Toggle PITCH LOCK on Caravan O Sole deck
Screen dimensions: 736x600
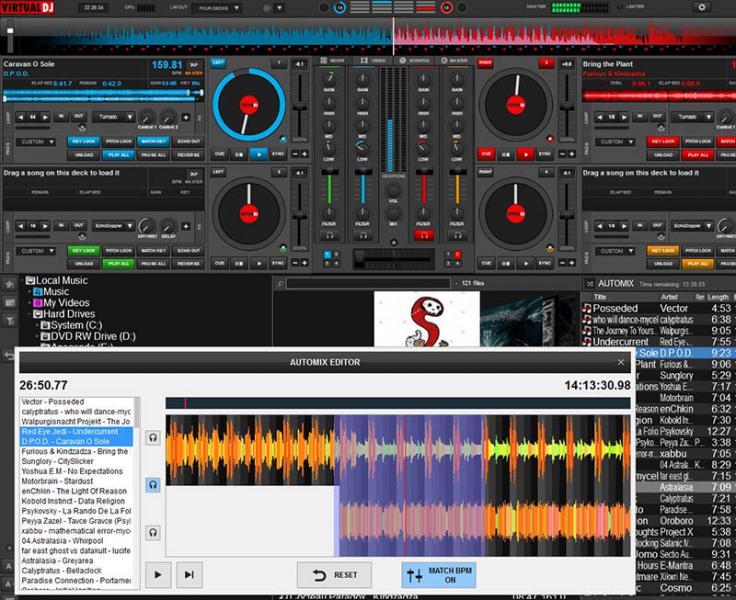(x=119, y=141)
